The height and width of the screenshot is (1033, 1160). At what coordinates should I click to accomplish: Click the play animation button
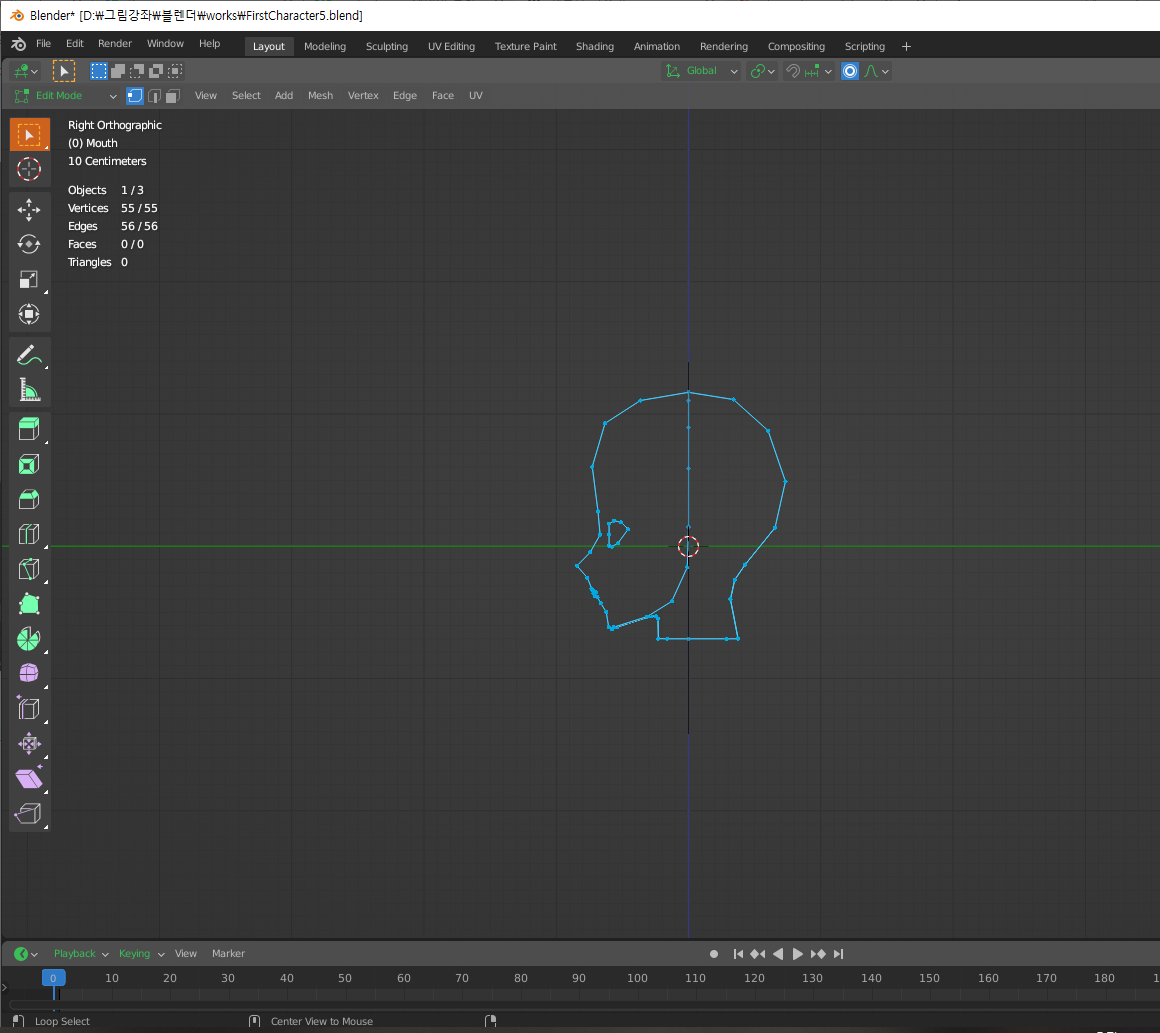(x=798, y=954)
